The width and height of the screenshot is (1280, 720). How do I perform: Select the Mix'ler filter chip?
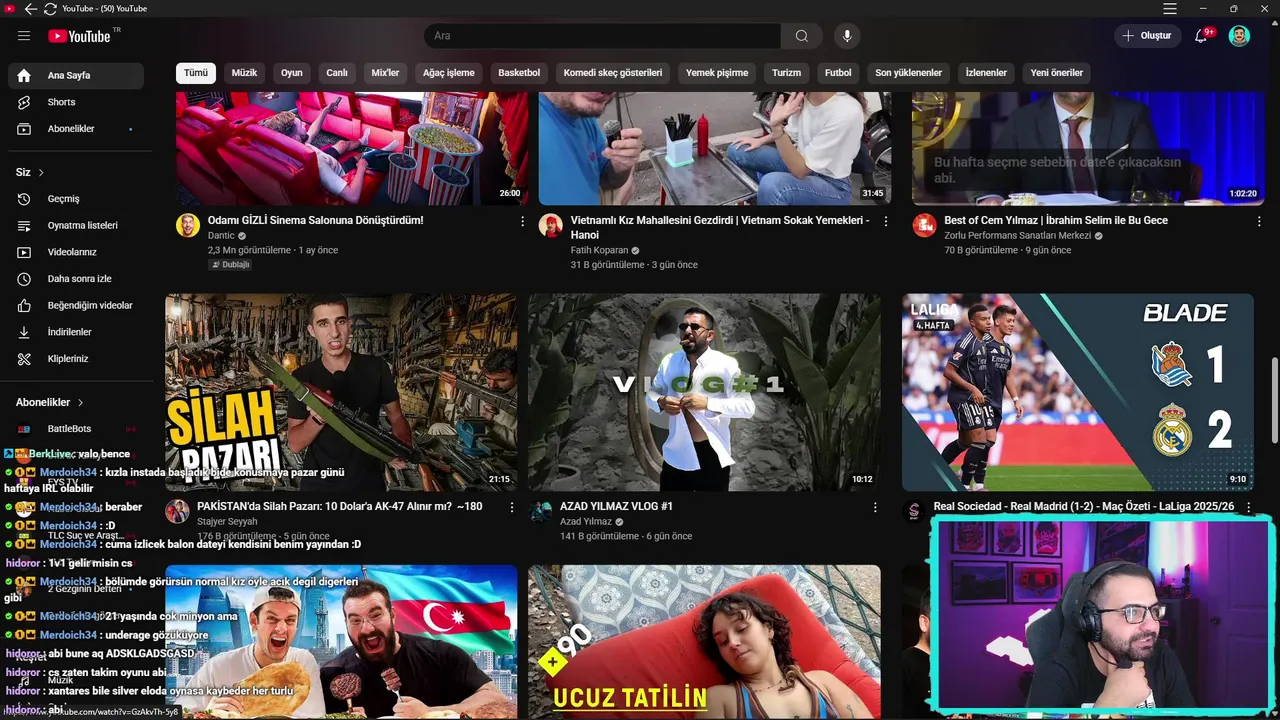tap(385, 73)
